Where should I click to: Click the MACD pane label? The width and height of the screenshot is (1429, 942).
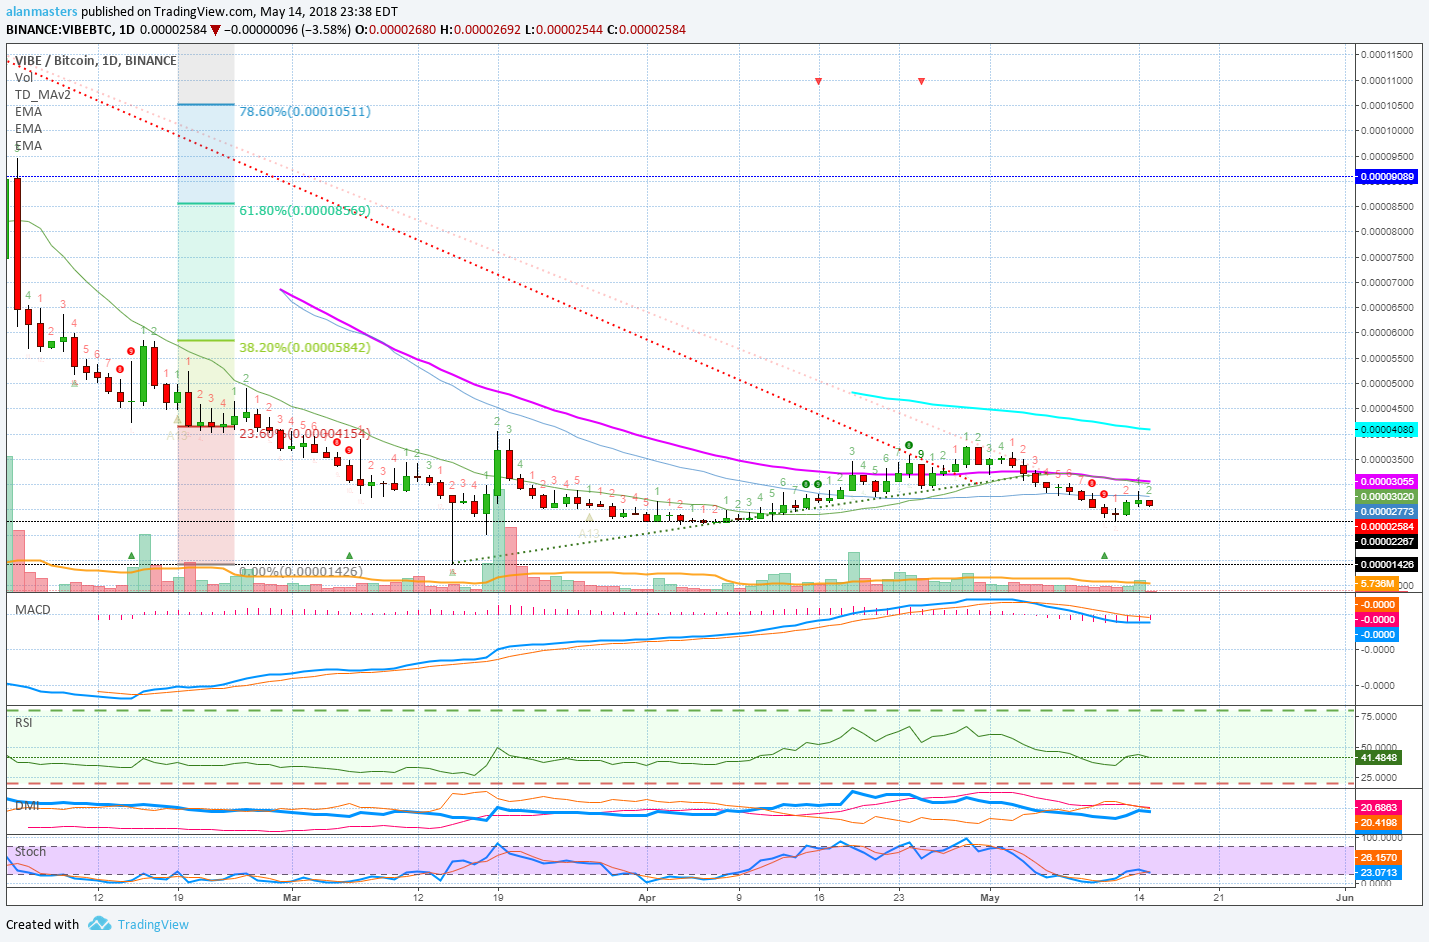point(33,610)
